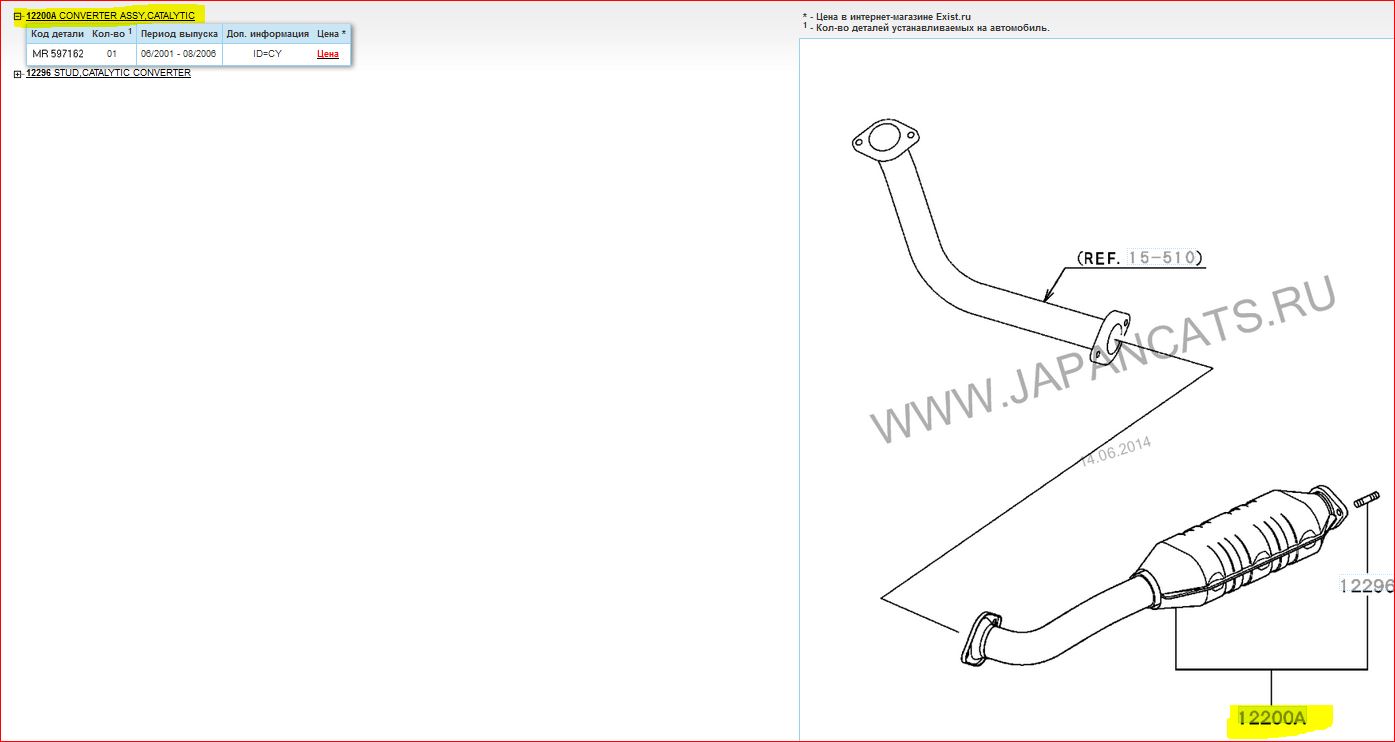Collapse the 12200A converter tree node
This screenshot has height=742, width=1395.
click(x=18, y=16)
